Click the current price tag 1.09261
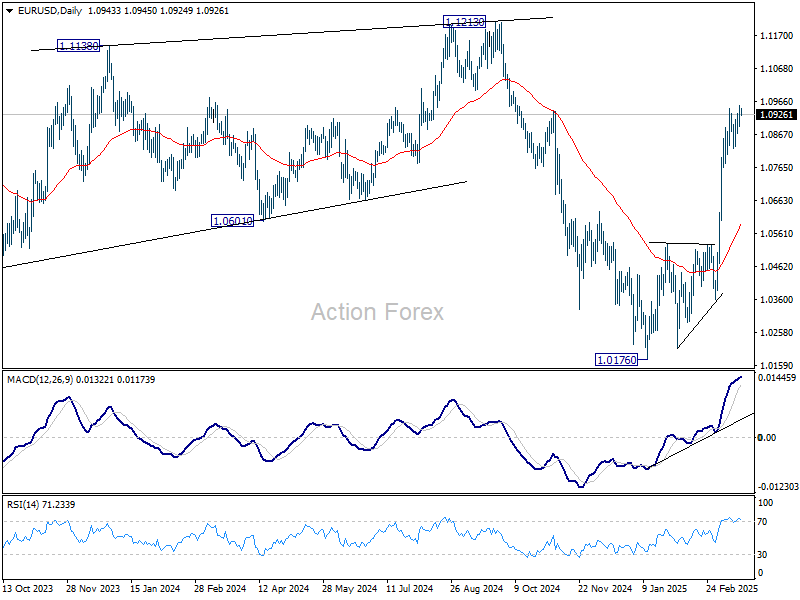This screenshot has width=800, height=600. pyautogui.click(x=777, y=115)
